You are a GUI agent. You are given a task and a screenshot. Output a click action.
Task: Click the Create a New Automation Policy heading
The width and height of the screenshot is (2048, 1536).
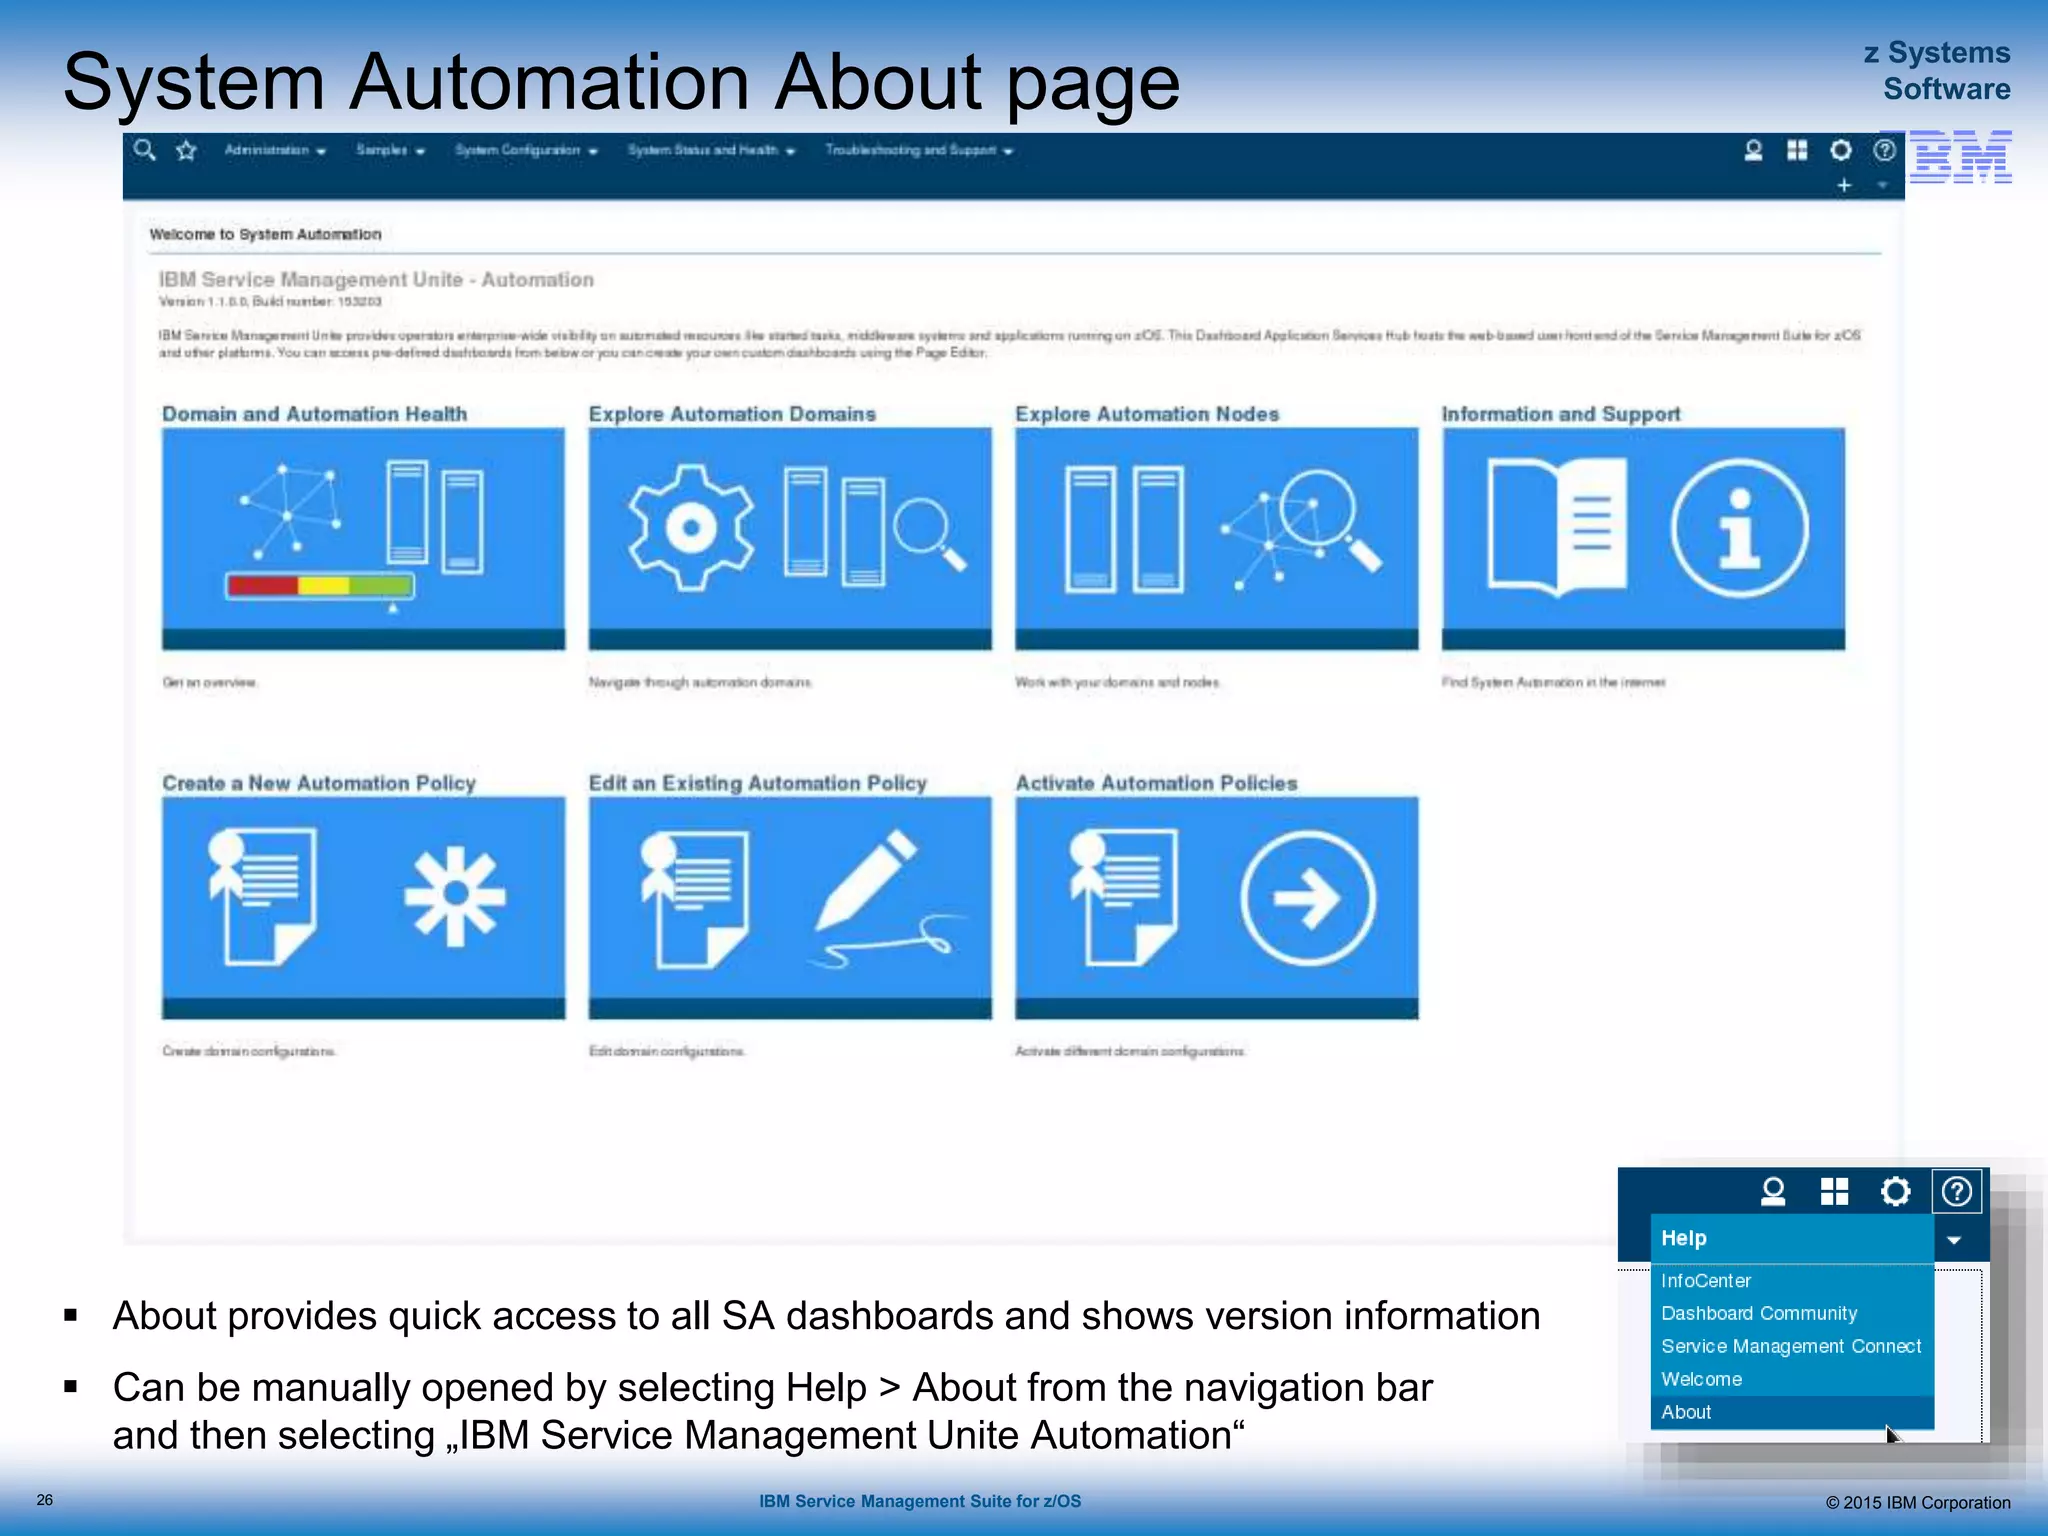[319, 783]
